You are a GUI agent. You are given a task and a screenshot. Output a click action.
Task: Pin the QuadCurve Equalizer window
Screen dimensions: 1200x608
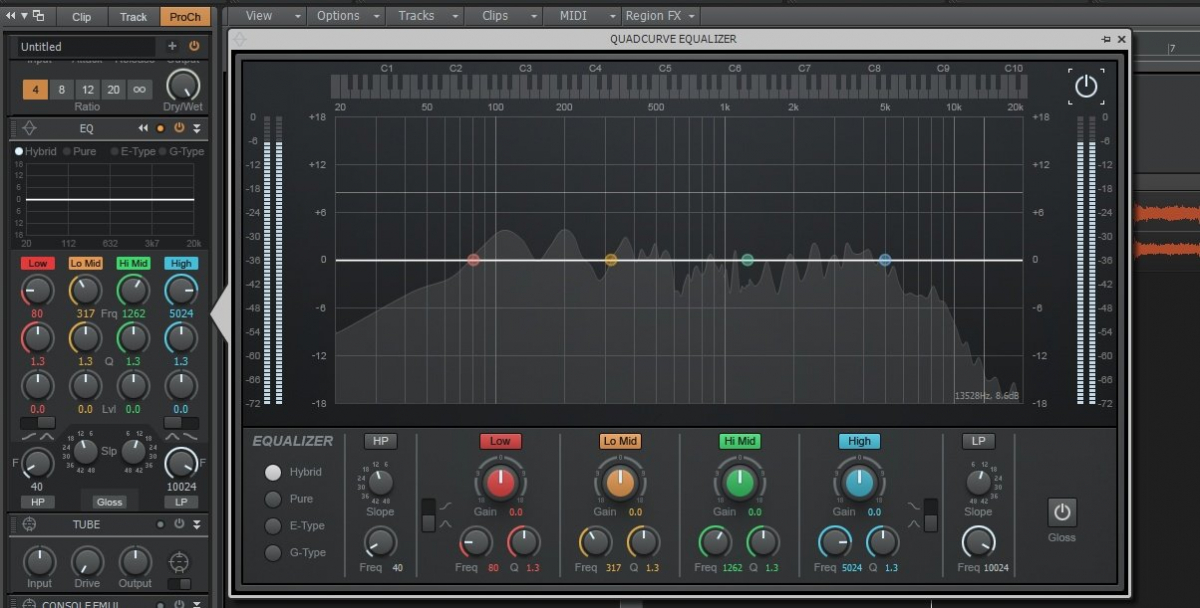[1106, 39]
